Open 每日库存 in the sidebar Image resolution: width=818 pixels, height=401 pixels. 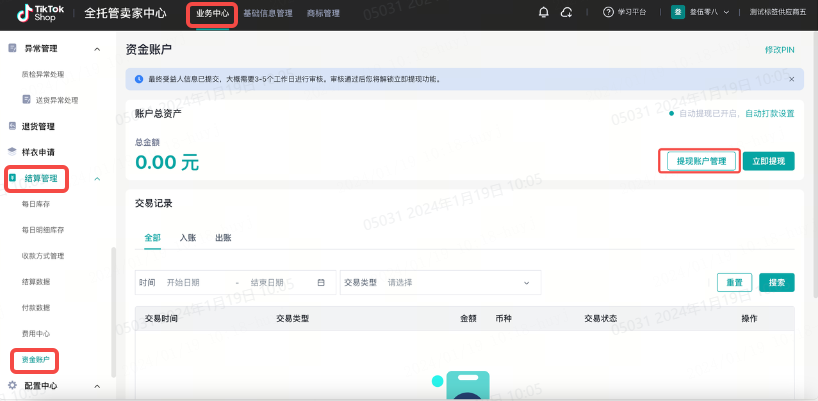(35, 204)
